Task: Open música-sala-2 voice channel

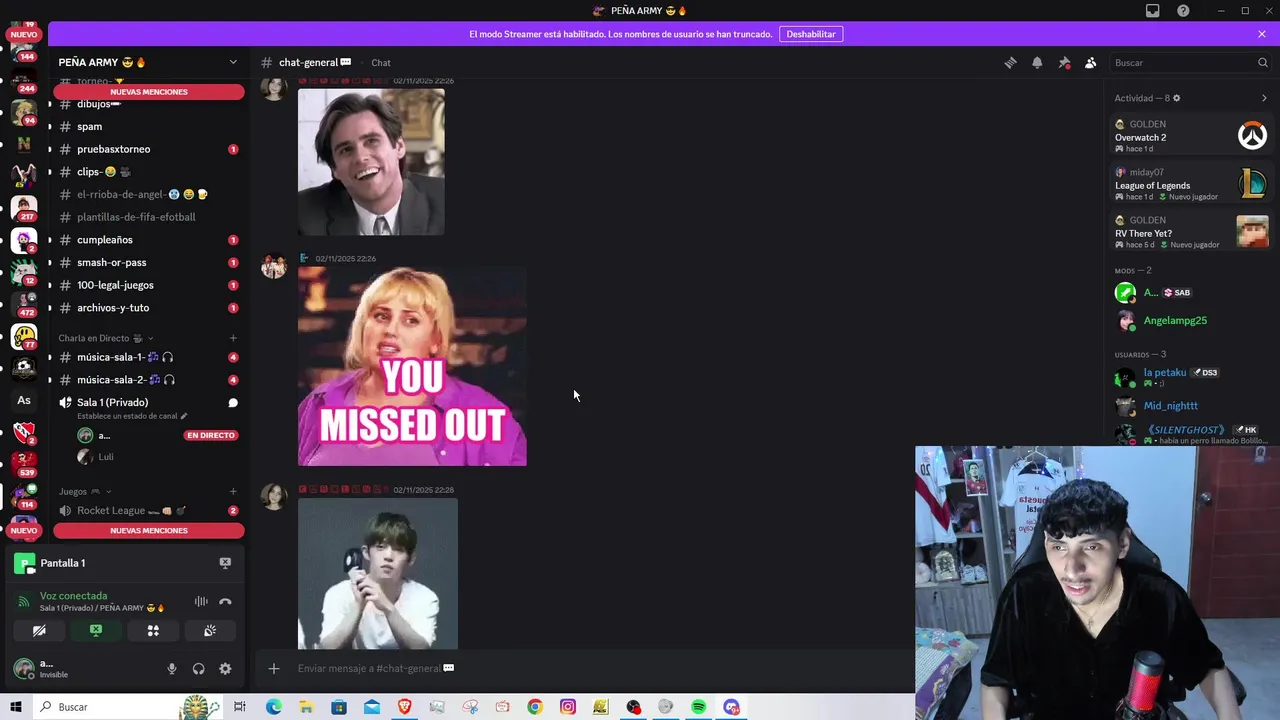Action: click(x=147, y=380)
